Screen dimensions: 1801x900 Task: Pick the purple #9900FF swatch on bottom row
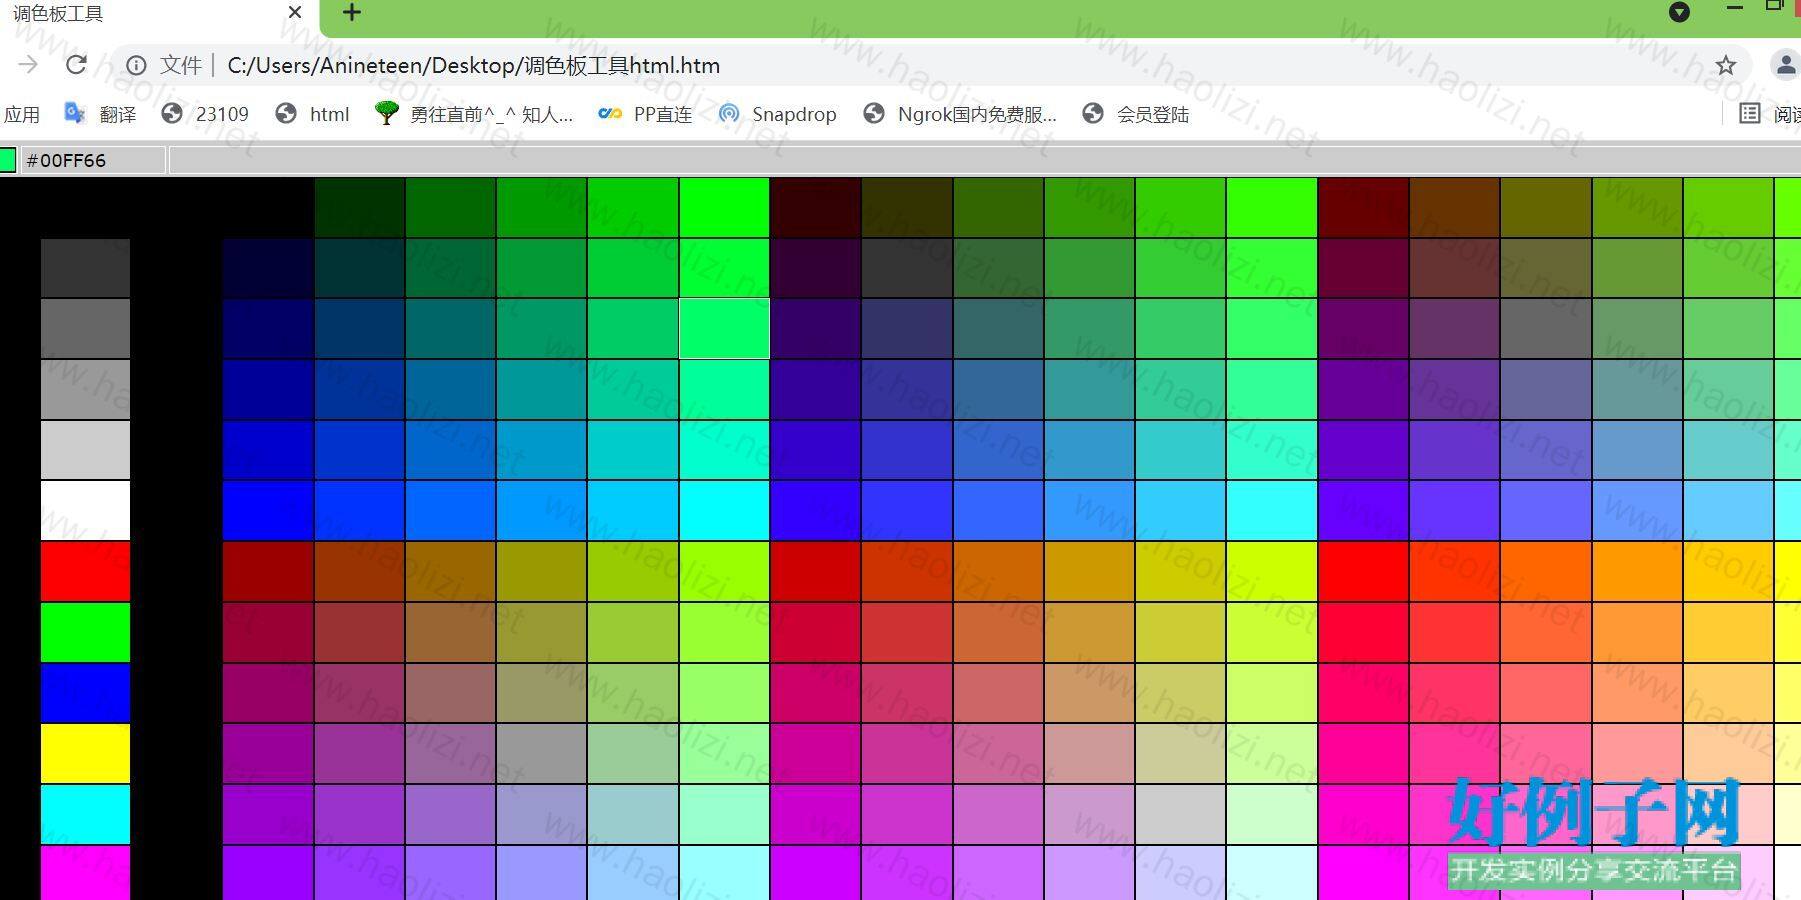click(x=268, y=873)
